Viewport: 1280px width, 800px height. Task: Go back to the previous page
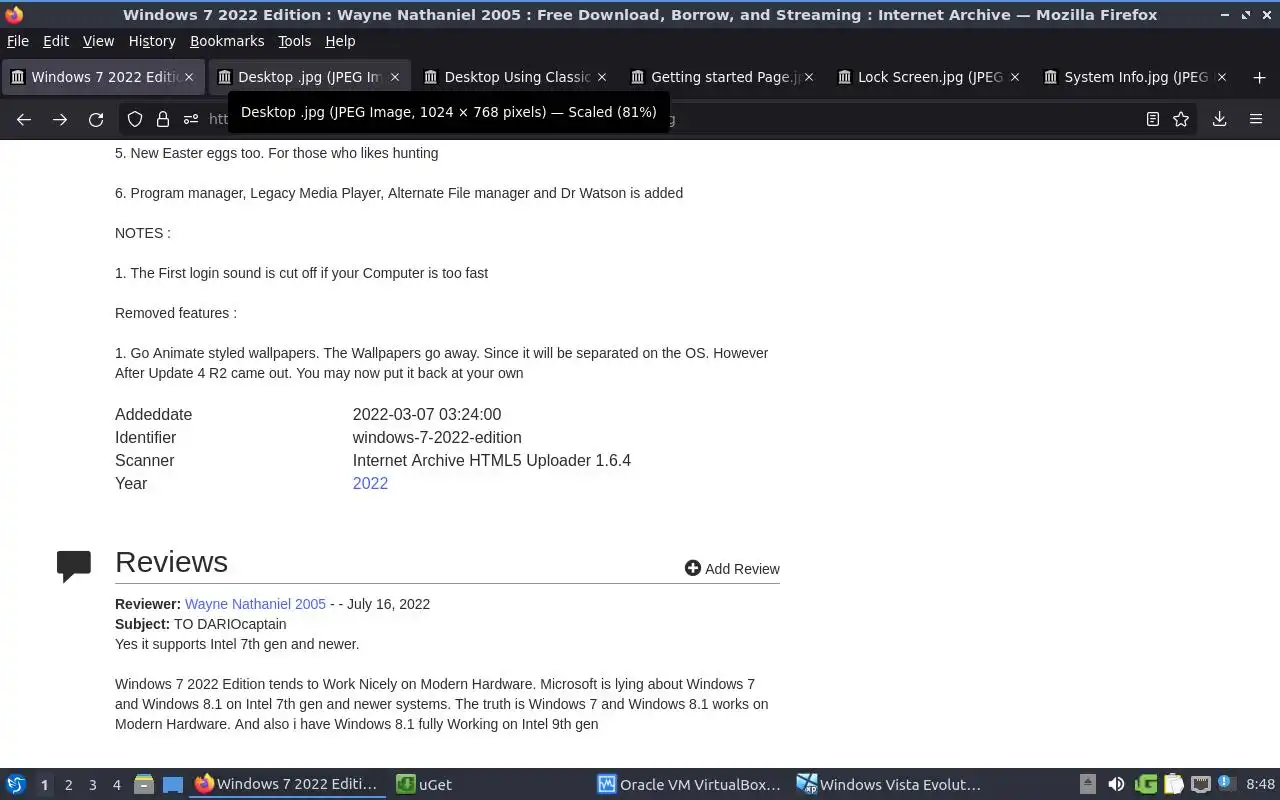(24, 119)
